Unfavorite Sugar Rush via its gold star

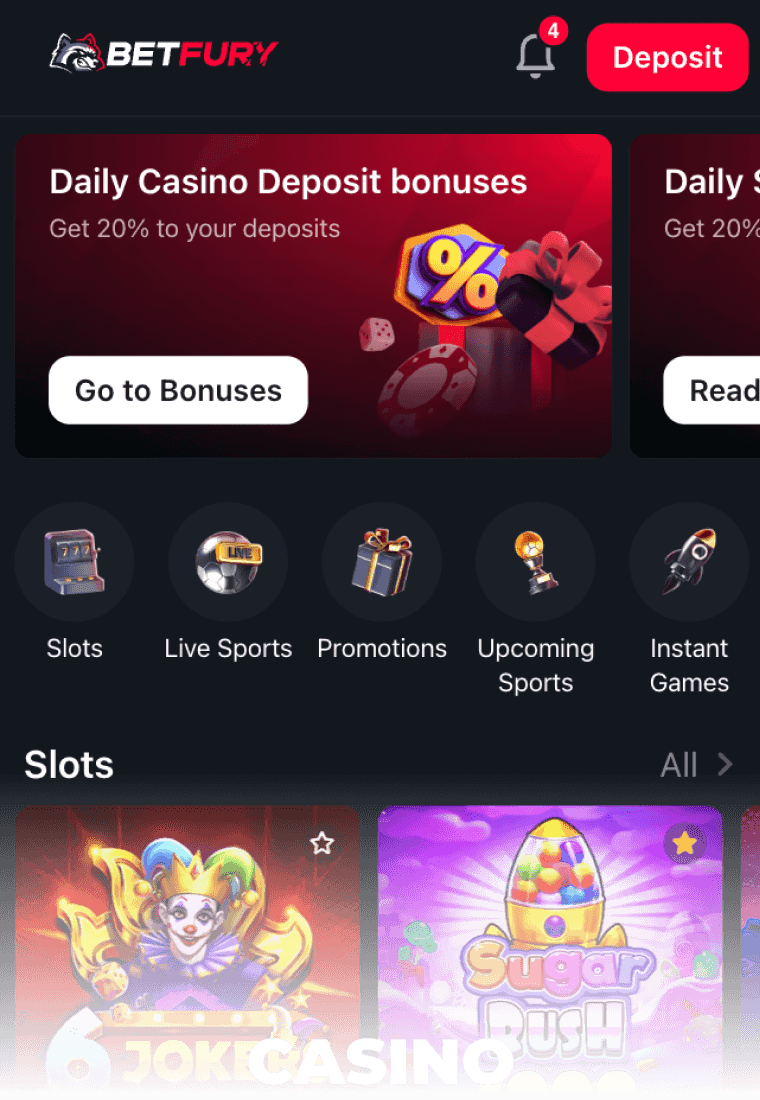684,843
